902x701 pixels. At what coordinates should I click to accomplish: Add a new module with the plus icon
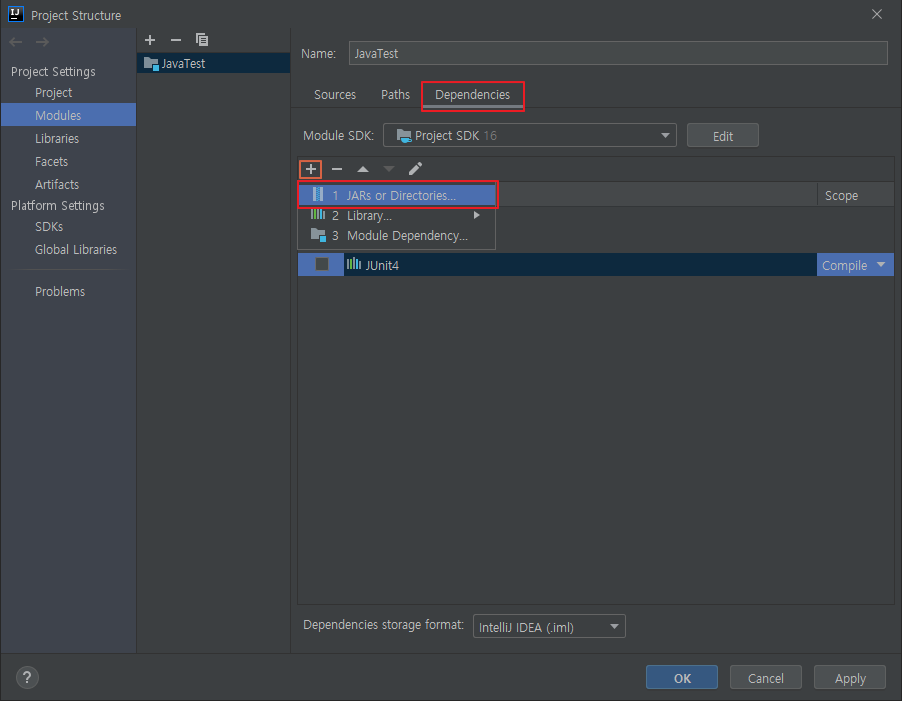[150, 40]
